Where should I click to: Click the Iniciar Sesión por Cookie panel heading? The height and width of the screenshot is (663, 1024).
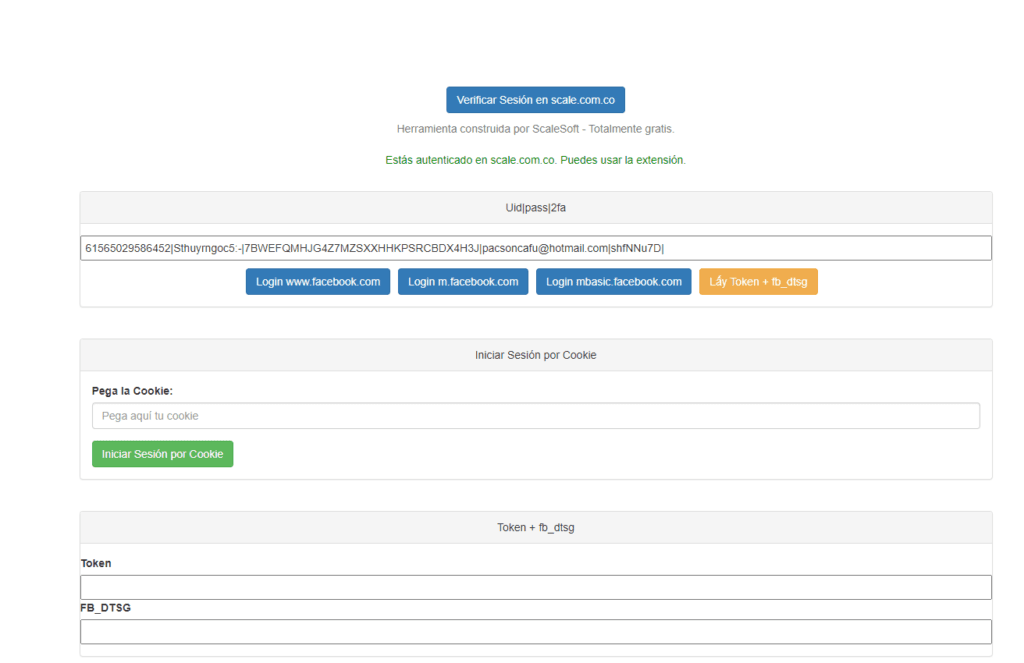[x=535, y=355]
